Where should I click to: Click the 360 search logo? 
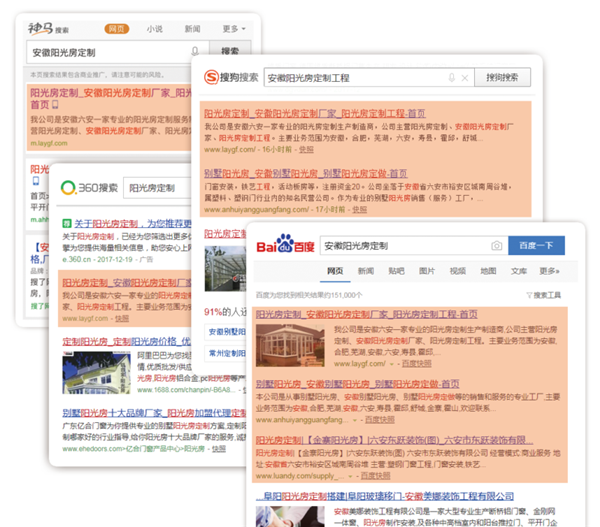click(x=88, y=186)
